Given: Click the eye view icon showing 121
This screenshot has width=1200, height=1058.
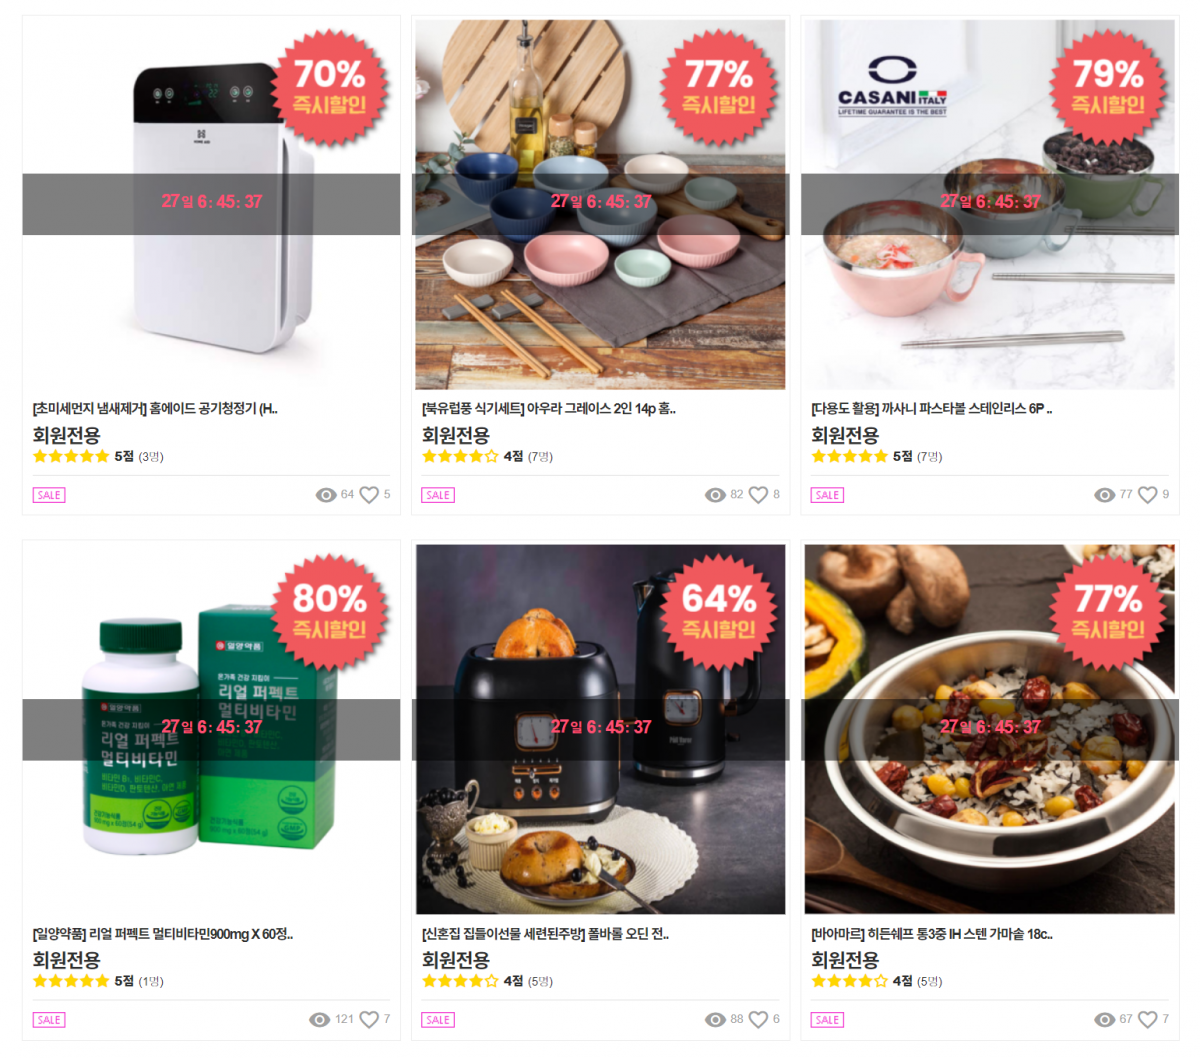Looking at the screenshot, I should 320,1020.
